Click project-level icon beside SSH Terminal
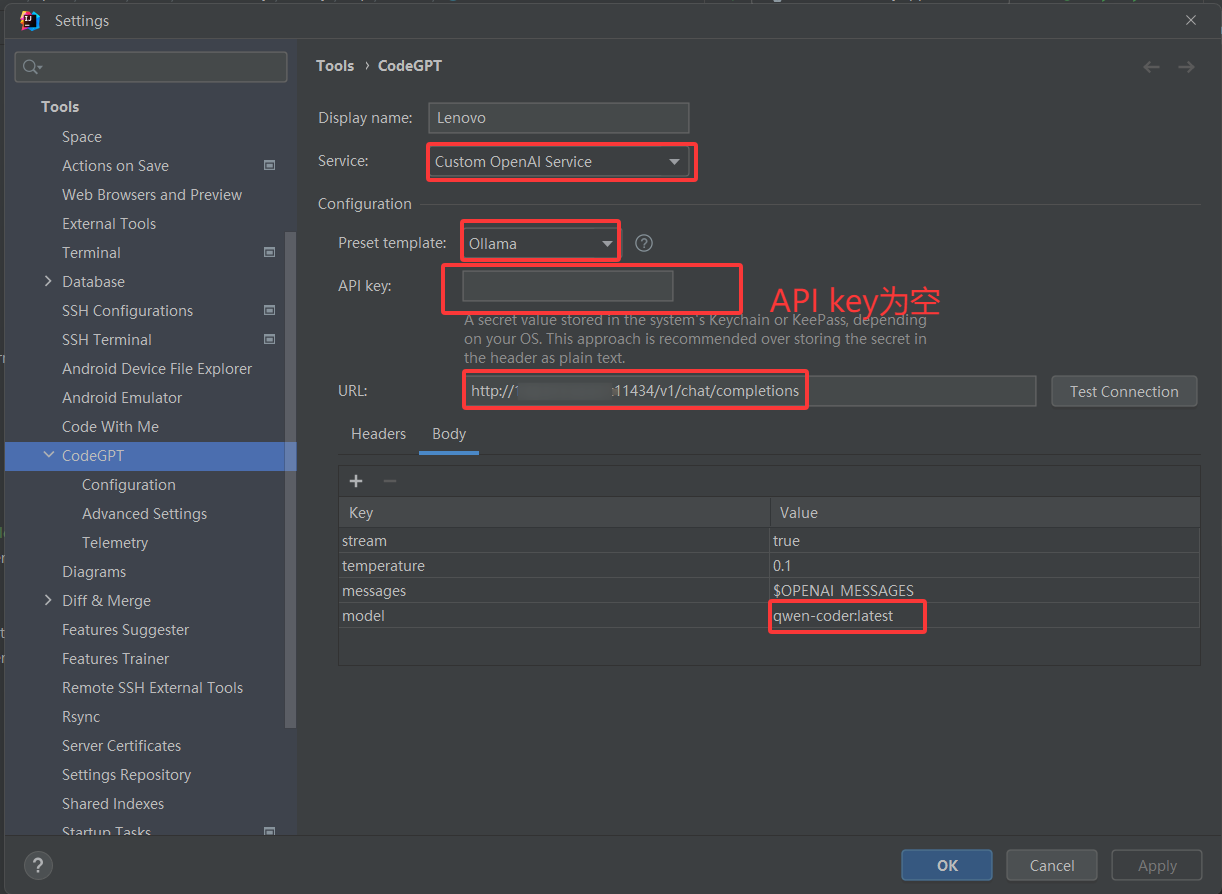Screen dimensions: 1222x894 coord(269,339)
